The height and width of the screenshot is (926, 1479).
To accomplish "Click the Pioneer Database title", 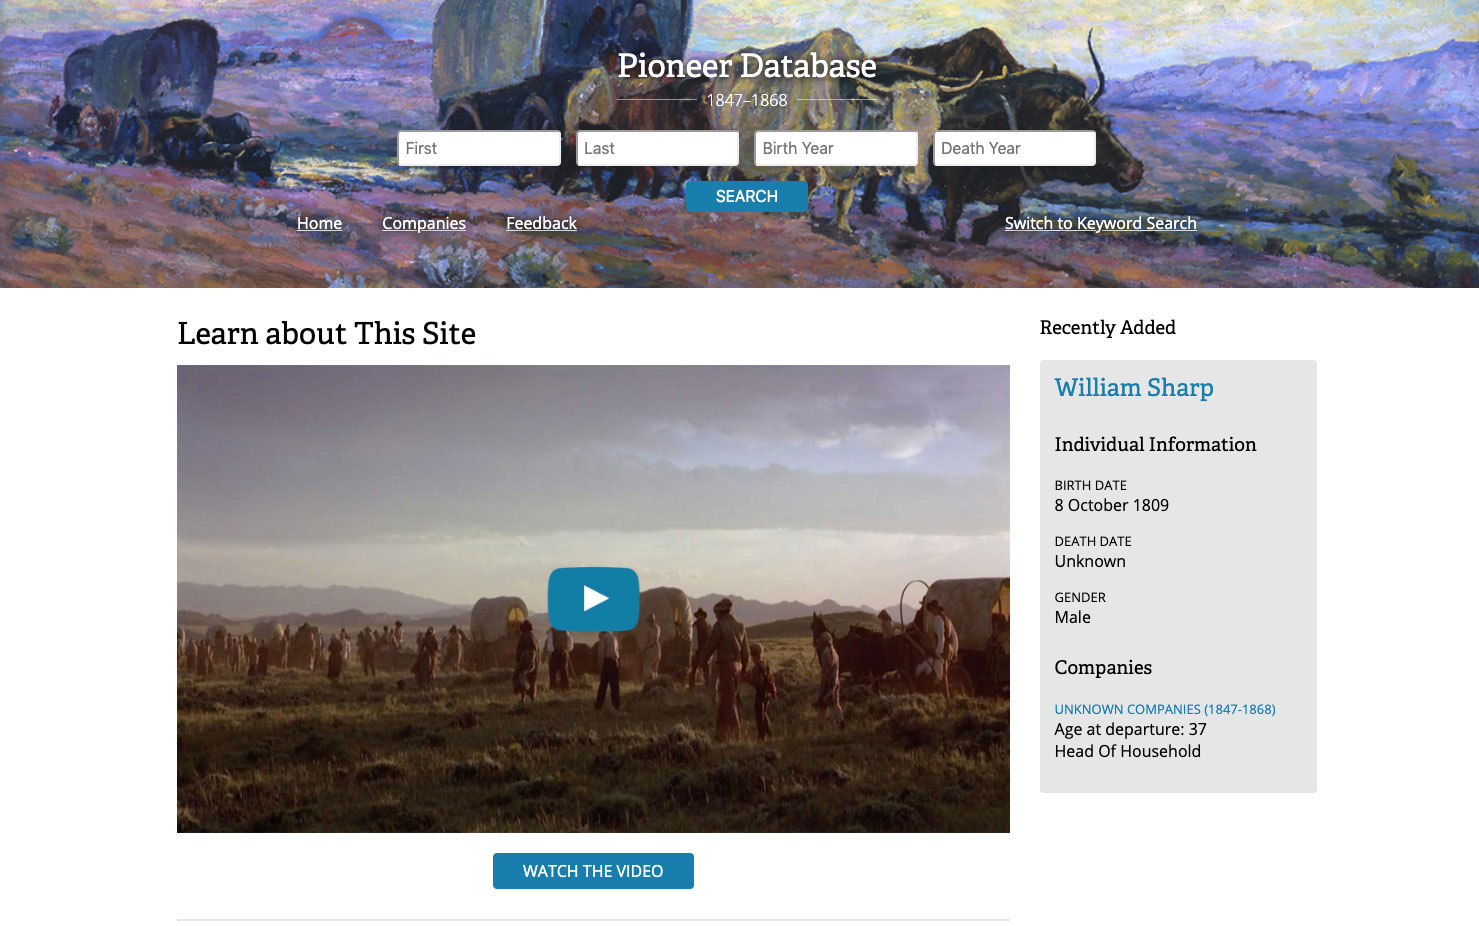I will click(747, 66).
